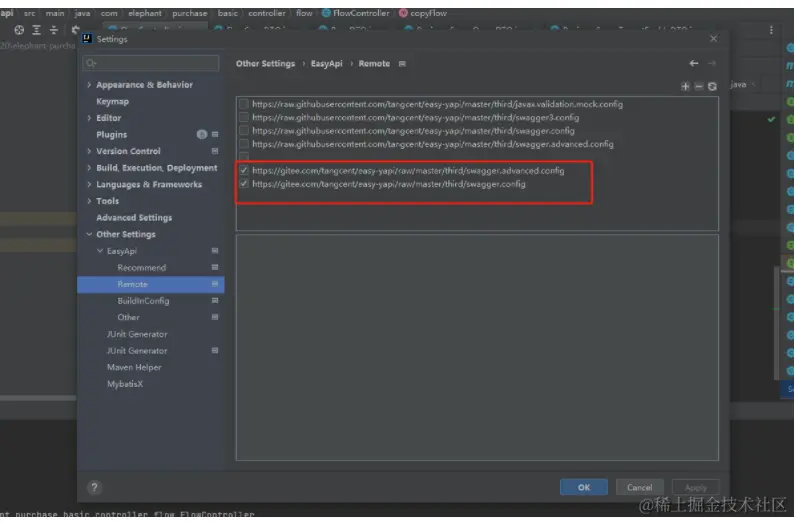Click the gear icon in IDE project toolbar
Viewport: 795px width, 522px height.
[75, 30]
